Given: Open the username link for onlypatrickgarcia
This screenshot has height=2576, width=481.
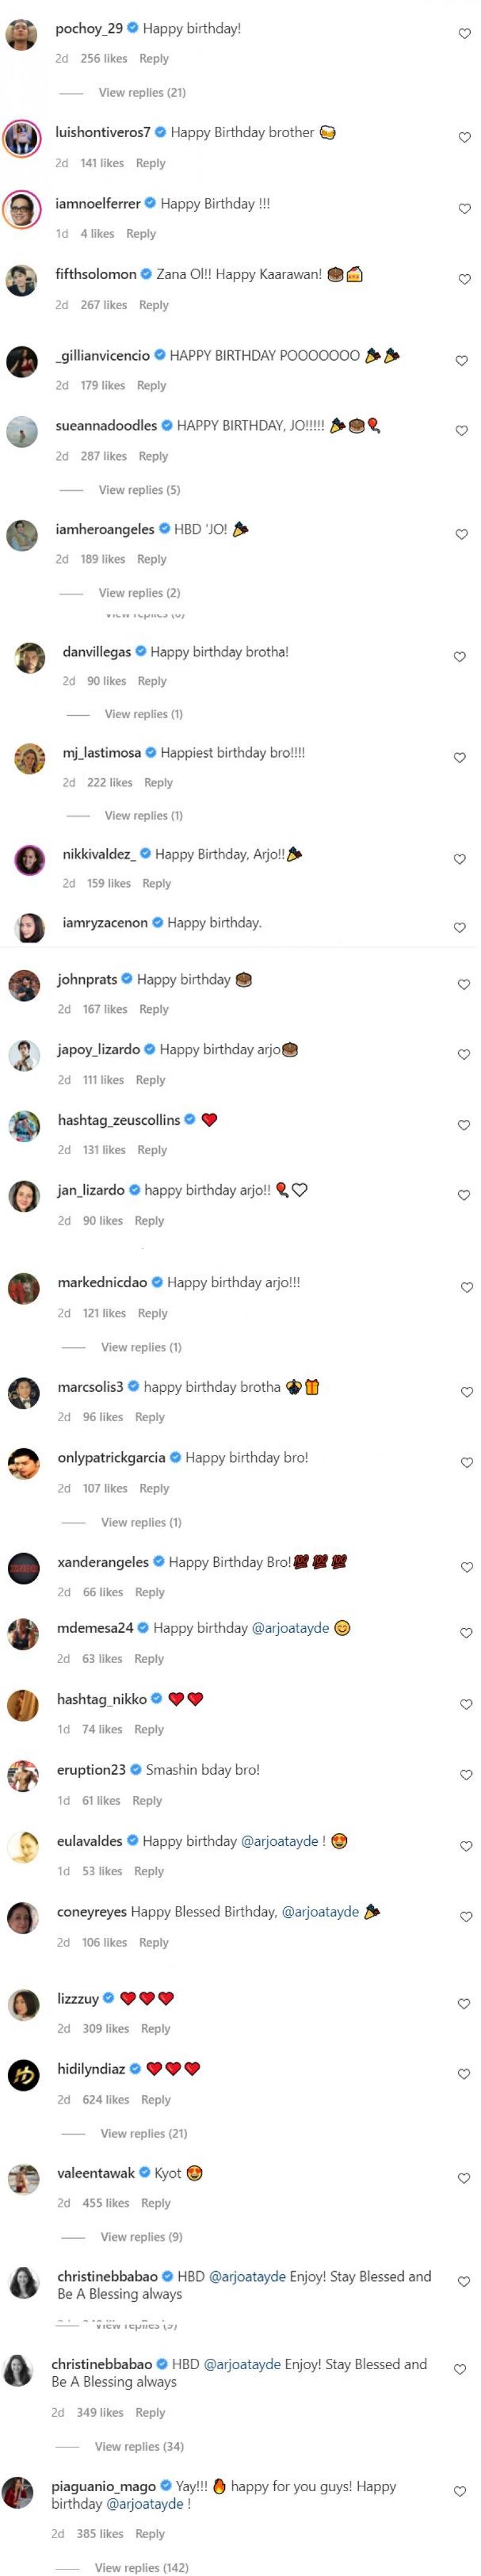Looking at the screenshot, I should 111,1458.
